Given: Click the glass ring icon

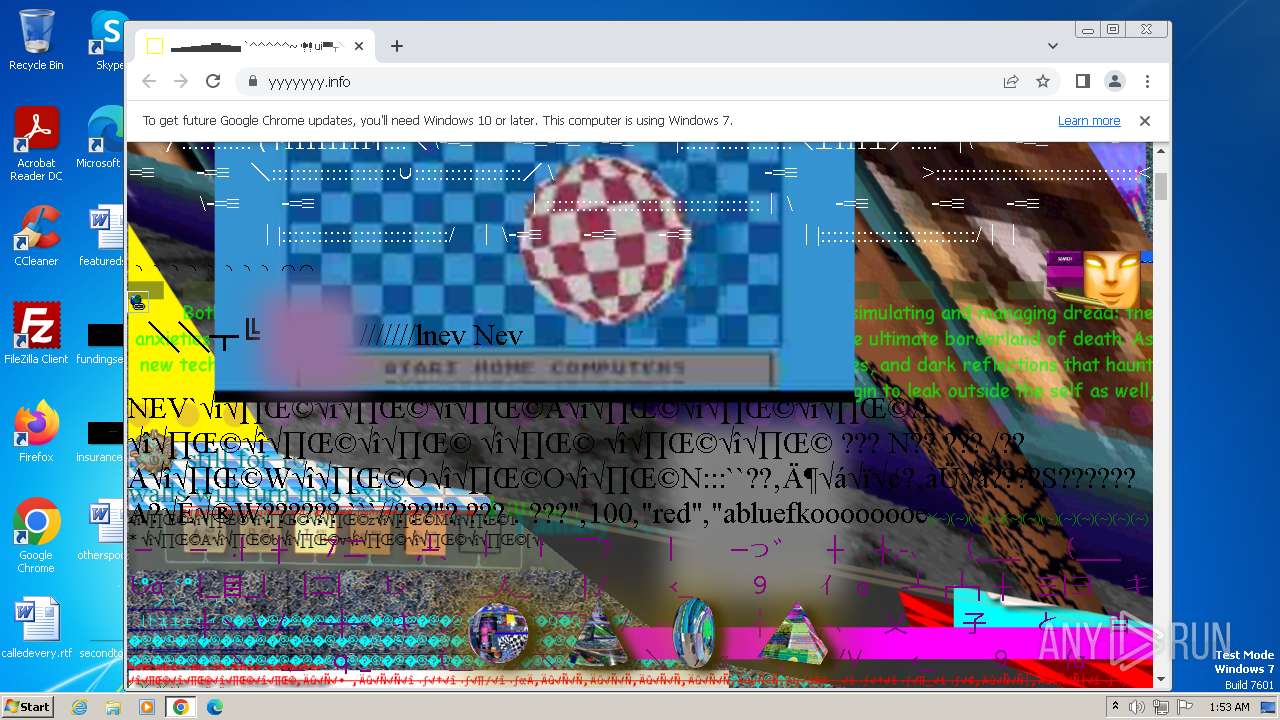Looking at the screenshot, I should [x=693, y=632].
